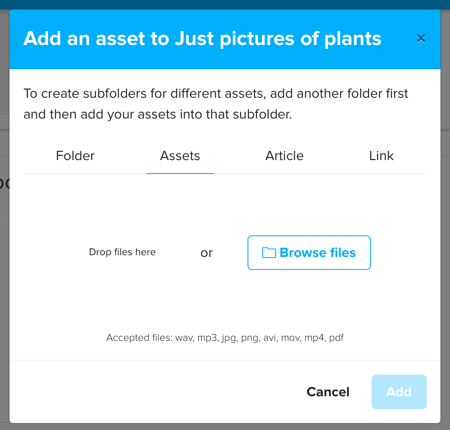450x430 pixels.
Task: Click the dialog title about plants
Action: [202, 38]
